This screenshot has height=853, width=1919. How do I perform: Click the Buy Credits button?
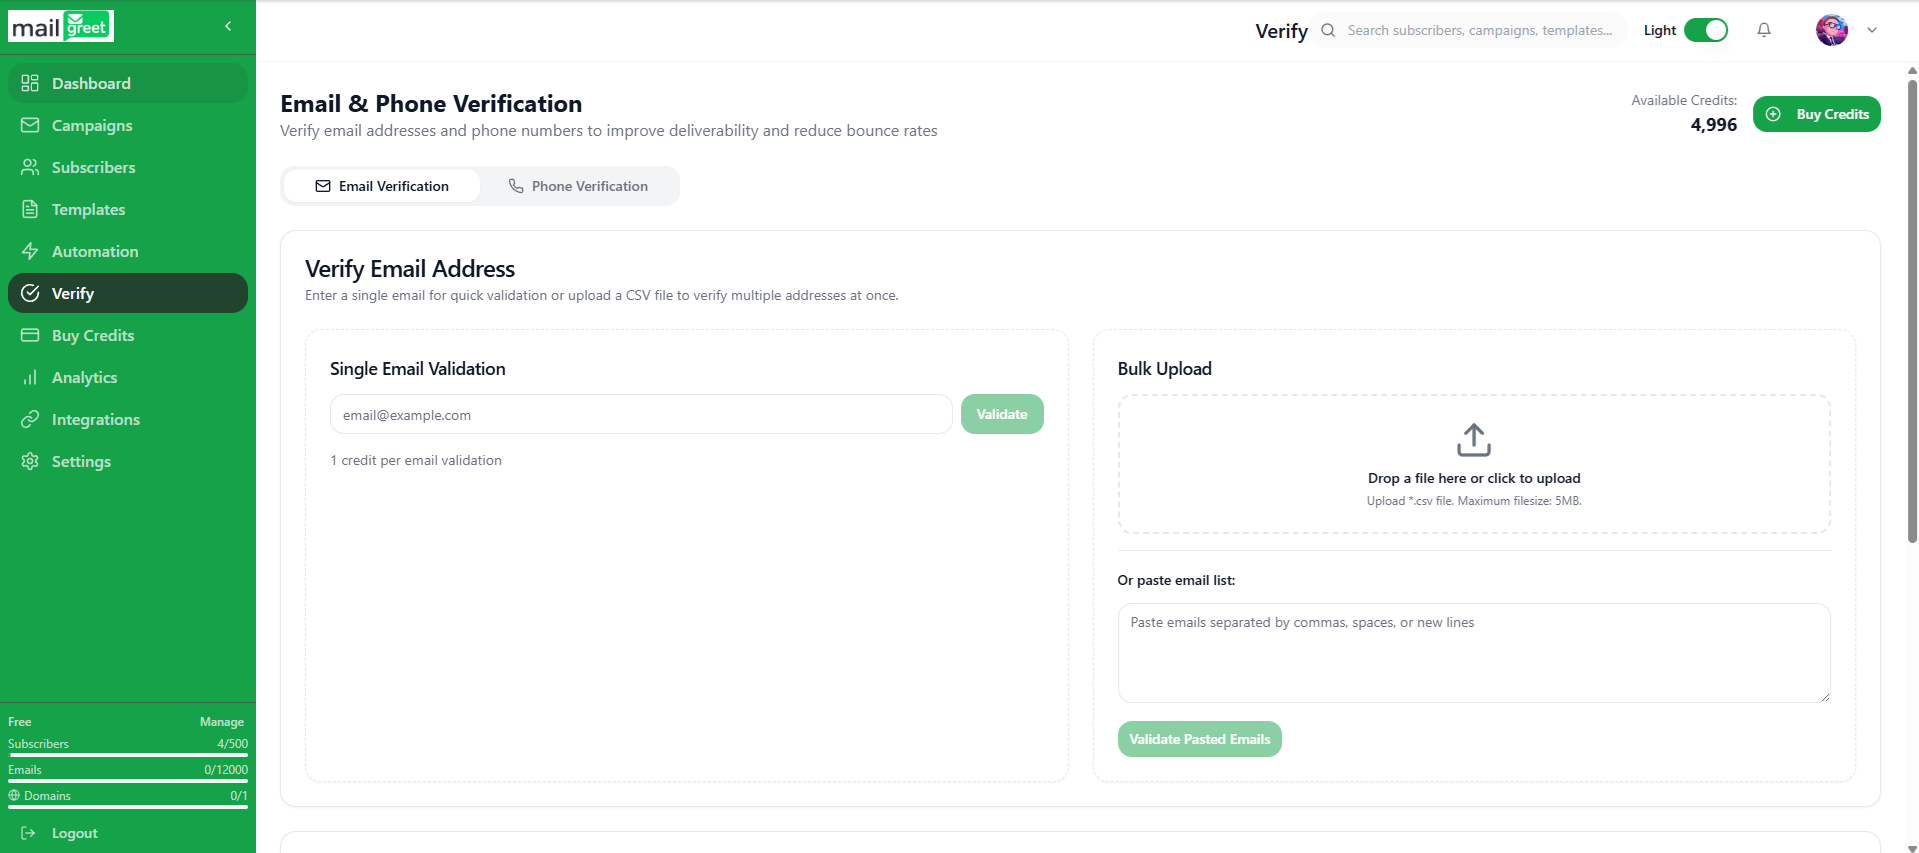pyautogui.click(x=1817, y=114)
